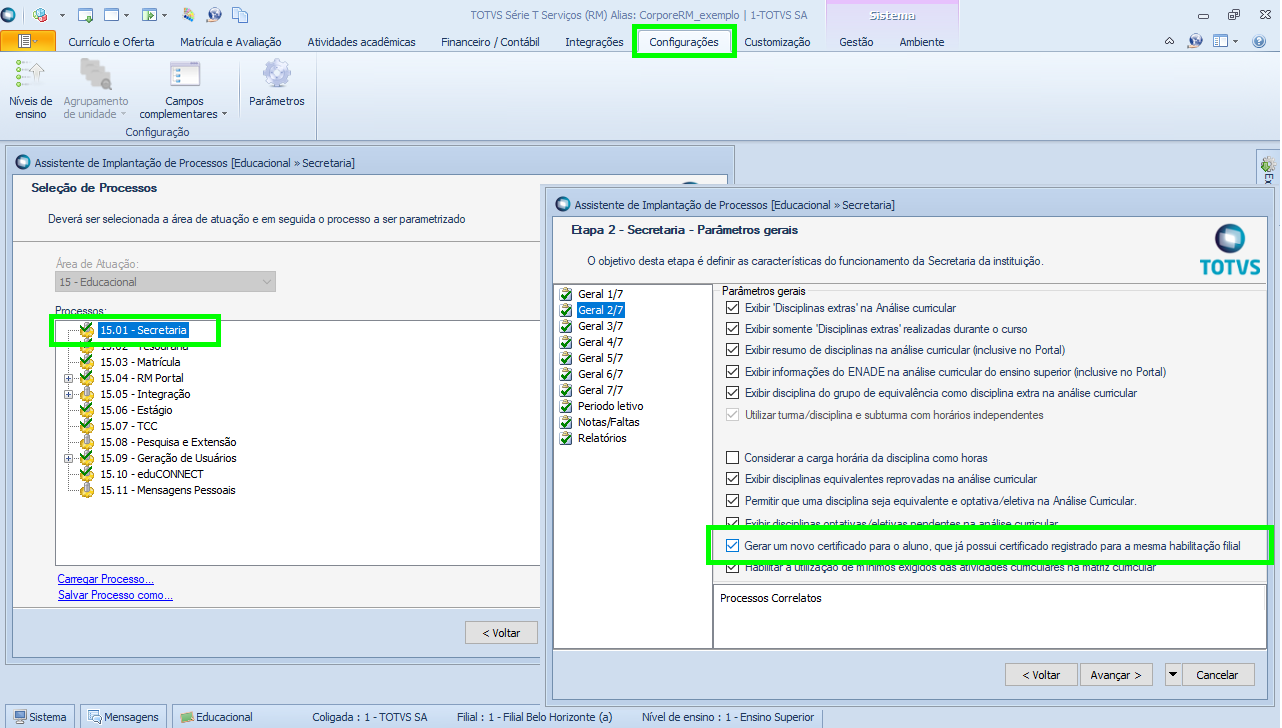Open Campos complementares ribbon icon
This screenshot has height=728, width=1282.
coord(184,76)
